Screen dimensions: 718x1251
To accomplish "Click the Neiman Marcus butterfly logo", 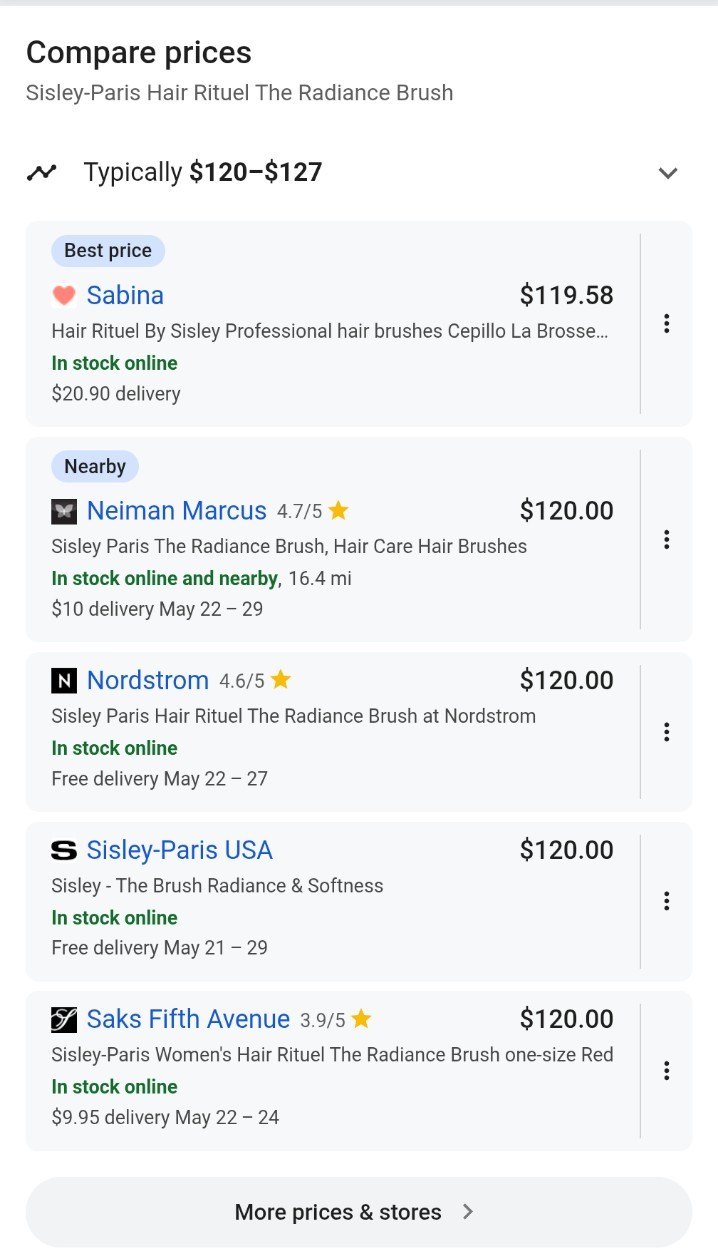I will [64, 511].
